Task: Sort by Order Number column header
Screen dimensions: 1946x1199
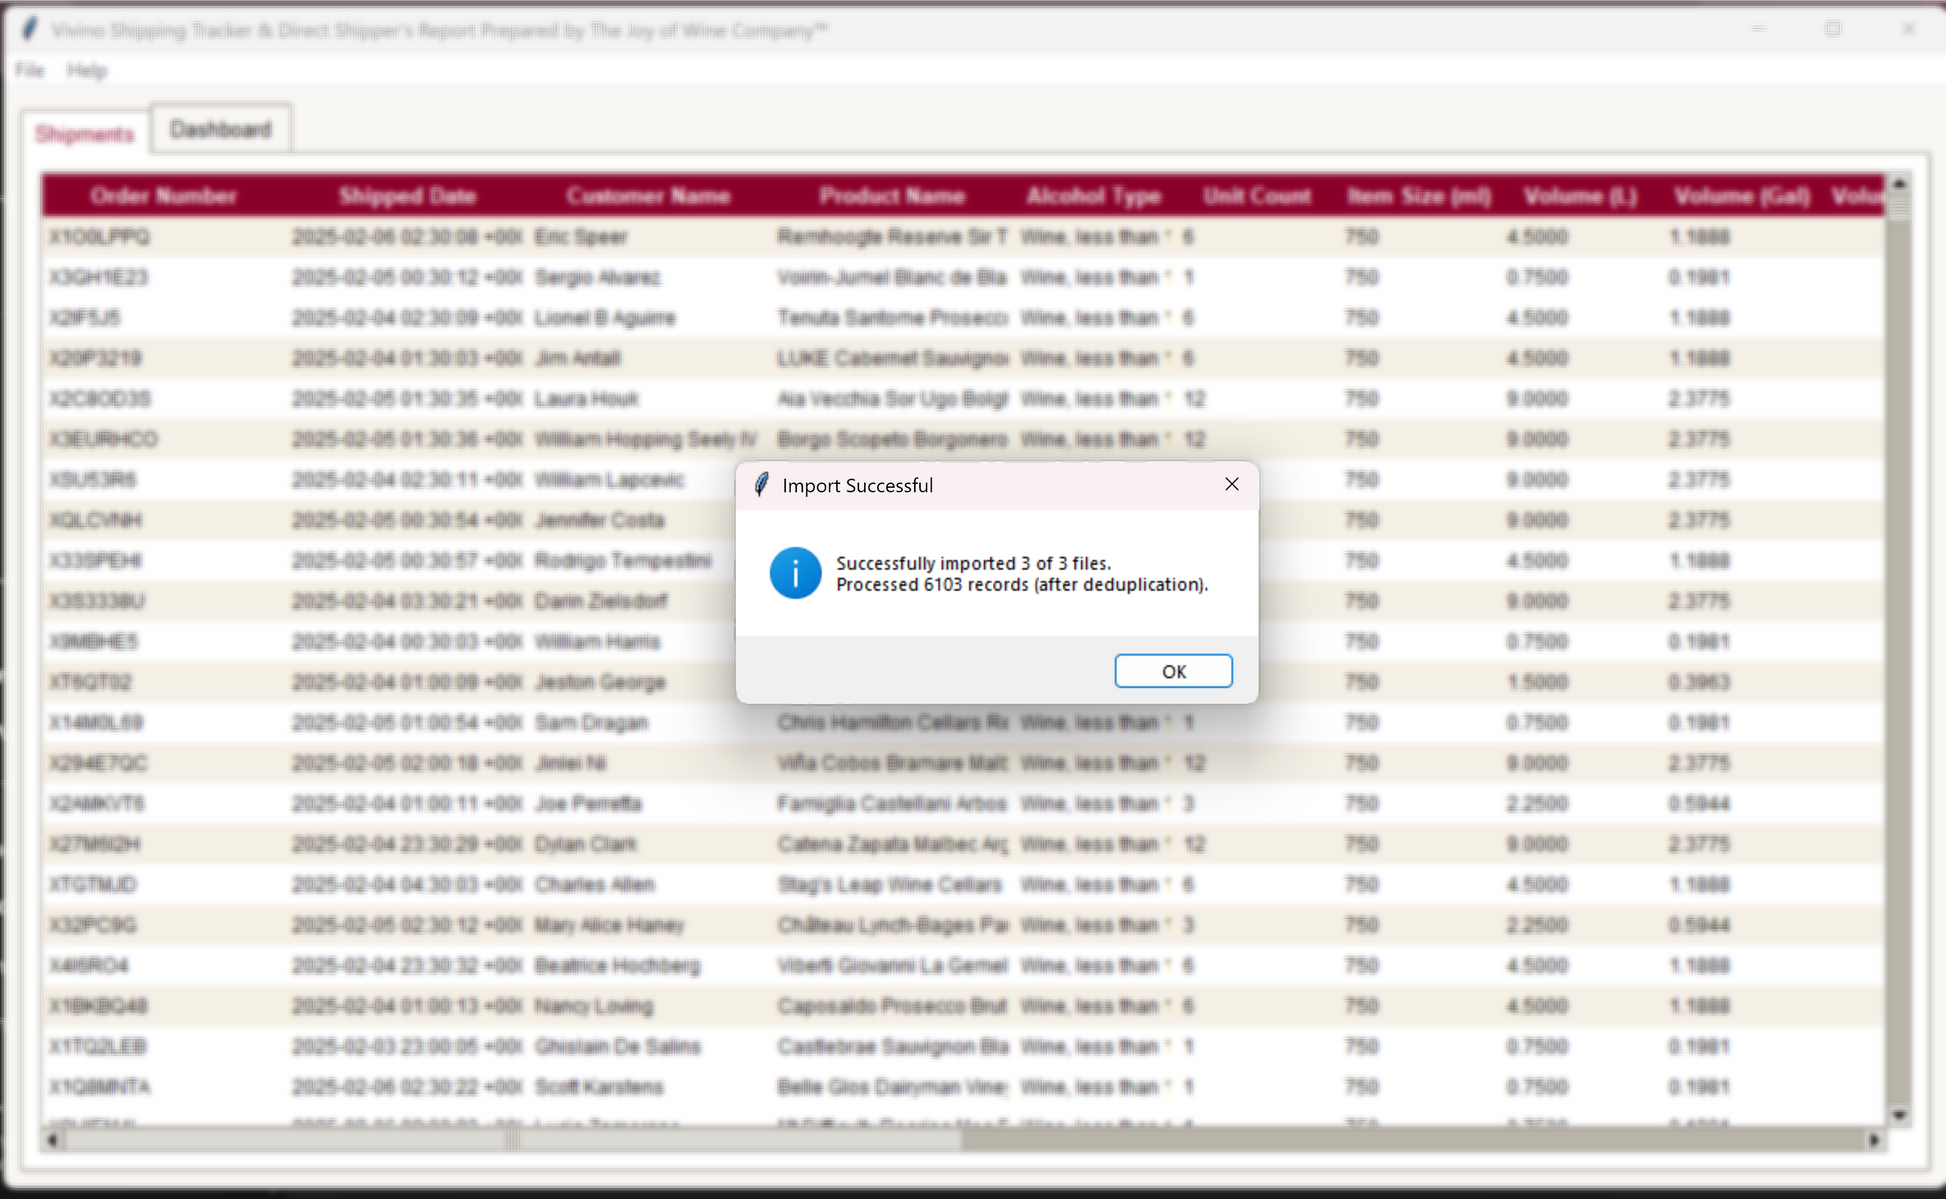Action: [x=163, y=196]
